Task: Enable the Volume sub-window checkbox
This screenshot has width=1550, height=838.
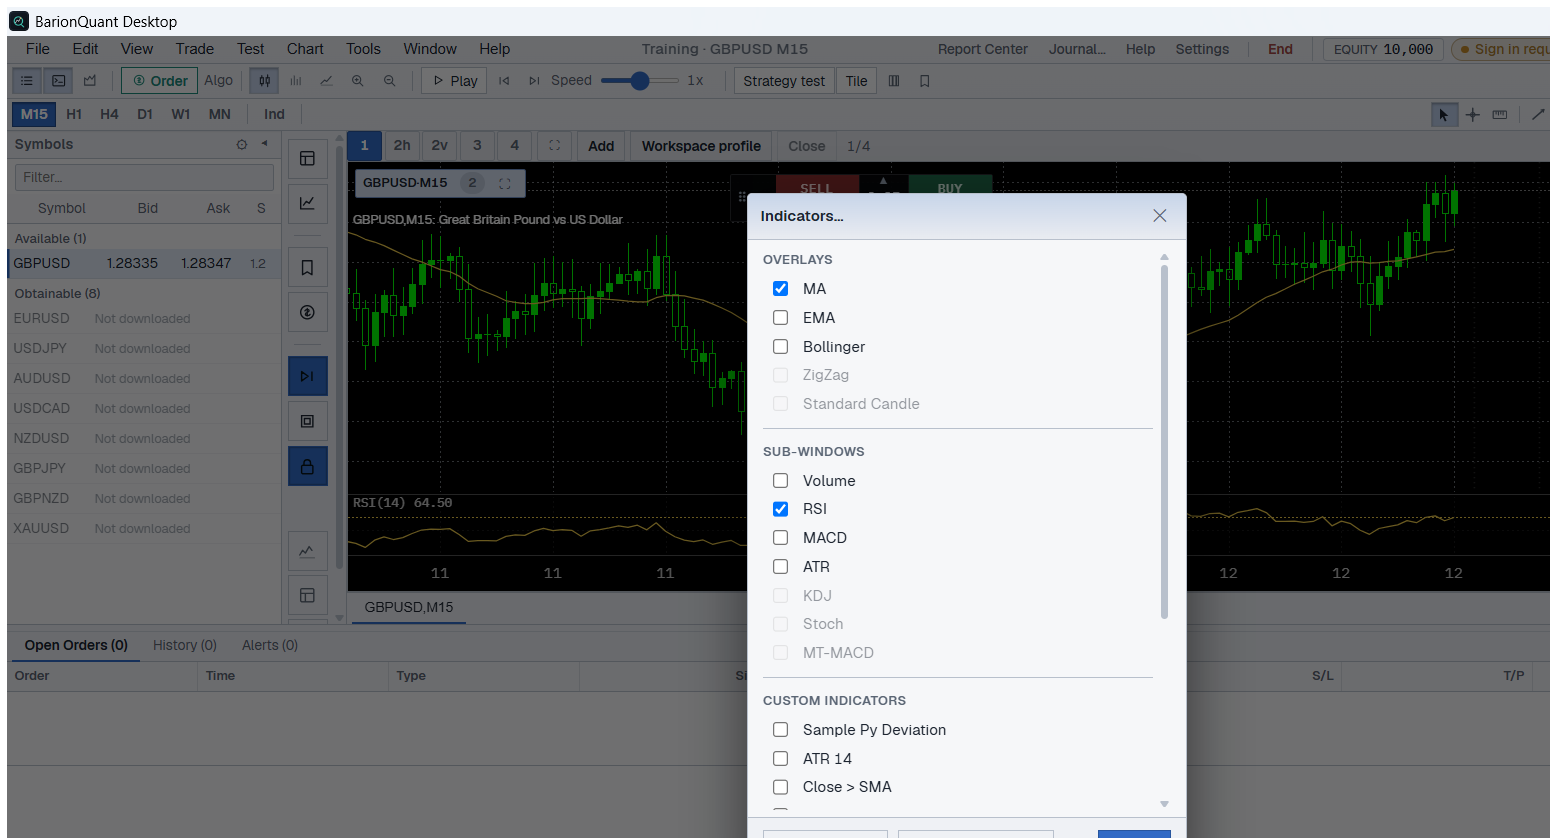Action: tap(781, 481)
